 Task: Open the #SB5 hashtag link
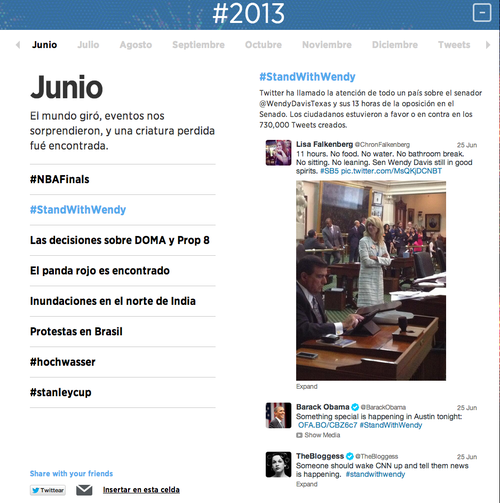click(329, 171)
